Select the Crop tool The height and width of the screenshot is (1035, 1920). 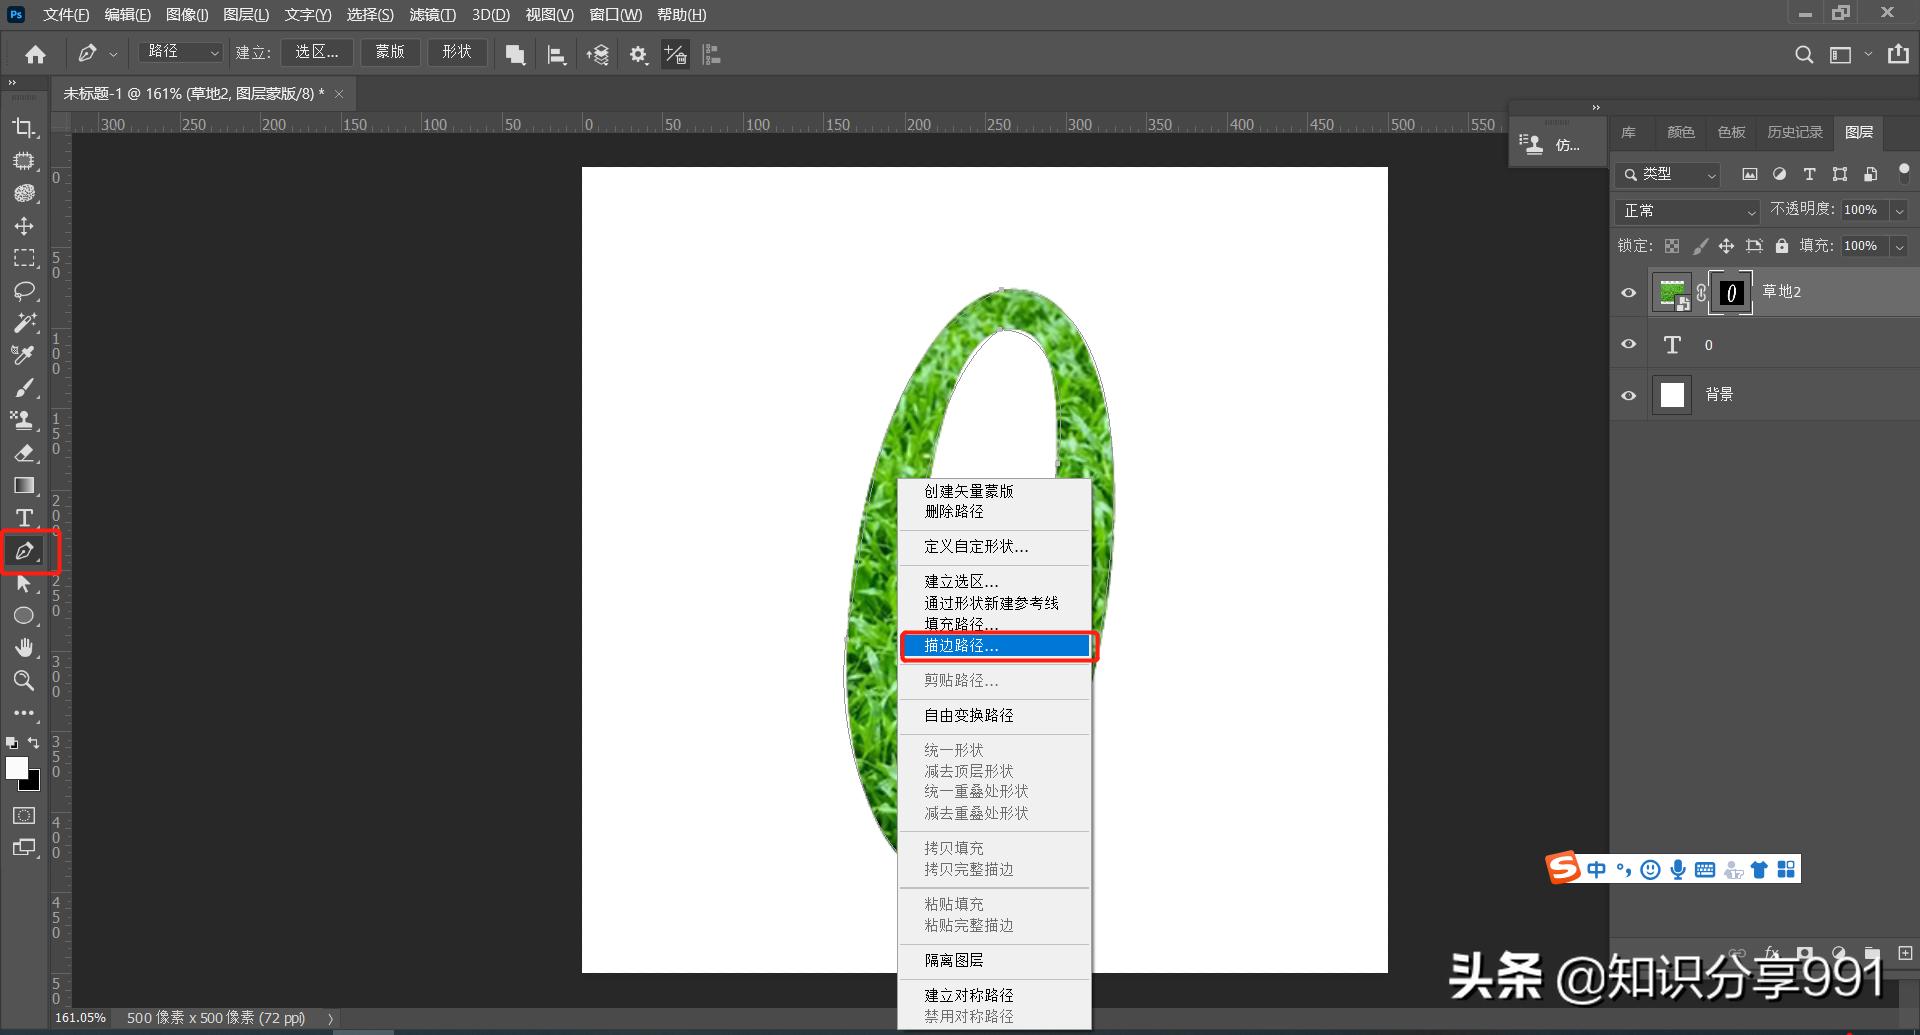coord(25,128)
